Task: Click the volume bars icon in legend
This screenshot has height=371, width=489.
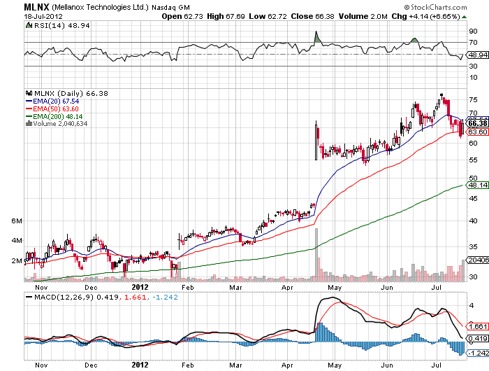Action: click(29, 123)
